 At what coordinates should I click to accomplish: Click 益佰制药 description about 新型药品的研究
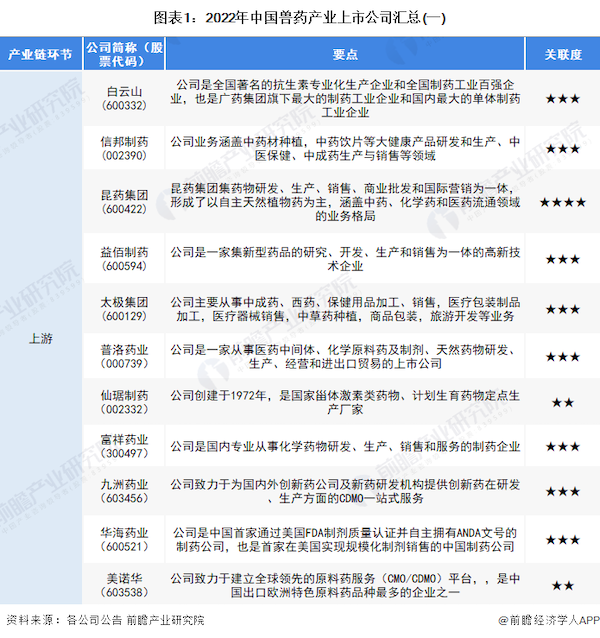click(x=345, y=259)
